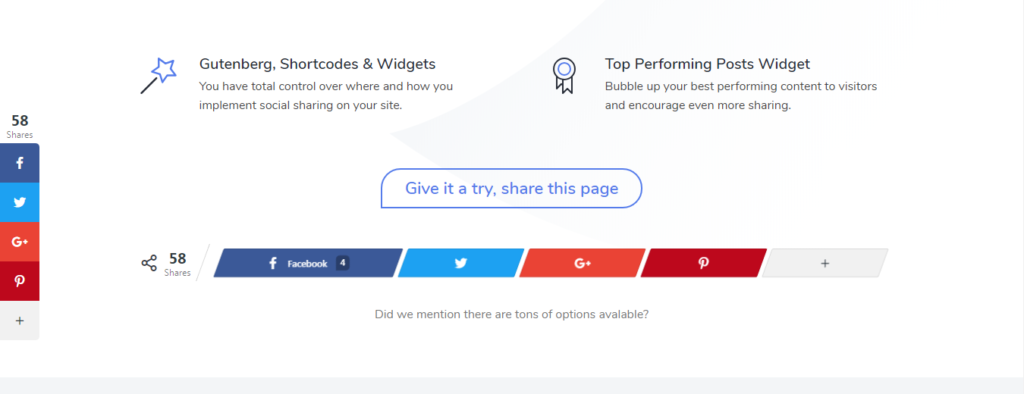Pin this page using sidebar Pinterest icon
The image size is (1024, 394).
(x=20, y=281)
